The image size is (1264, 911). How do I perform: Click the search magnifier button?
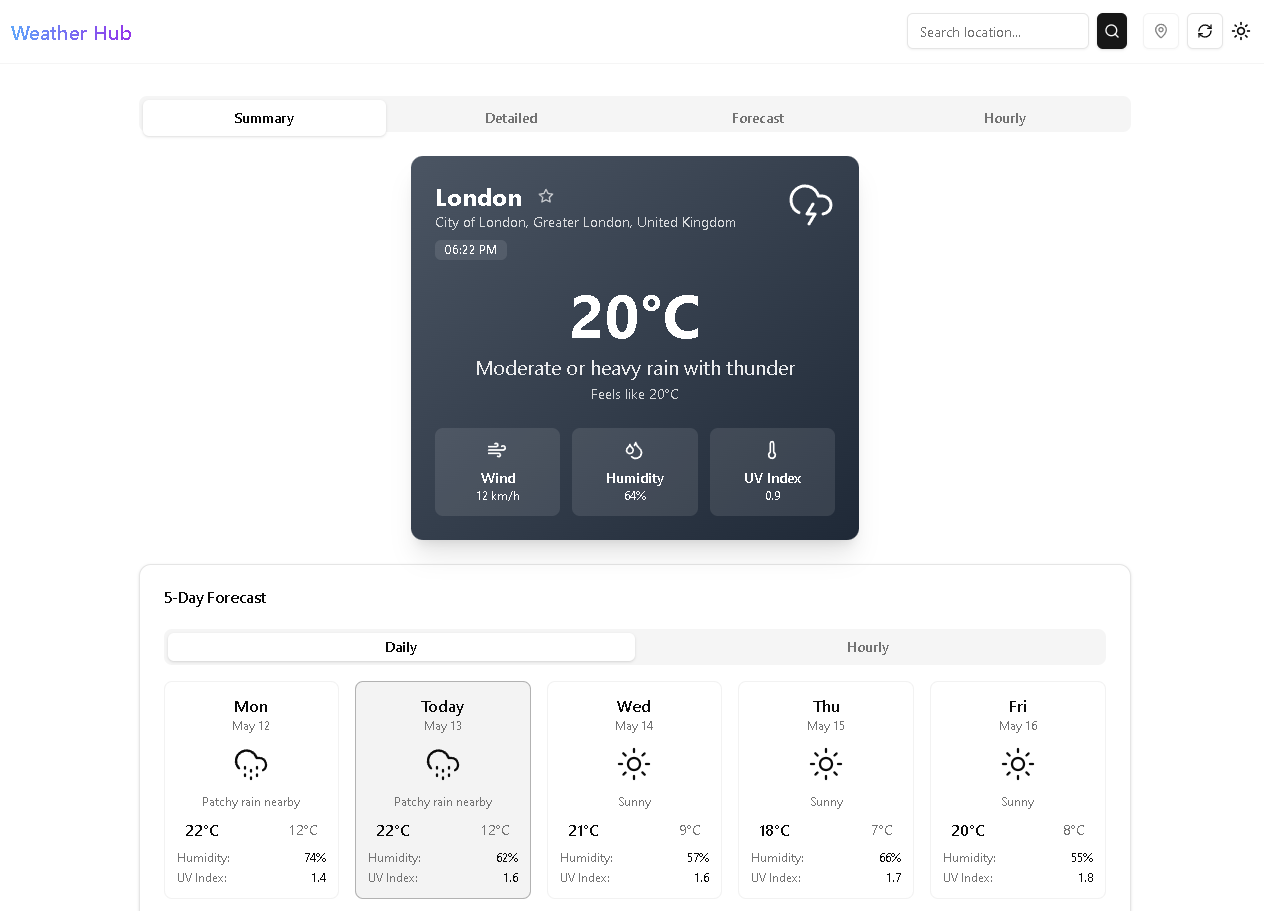(x=1111, y=31)
